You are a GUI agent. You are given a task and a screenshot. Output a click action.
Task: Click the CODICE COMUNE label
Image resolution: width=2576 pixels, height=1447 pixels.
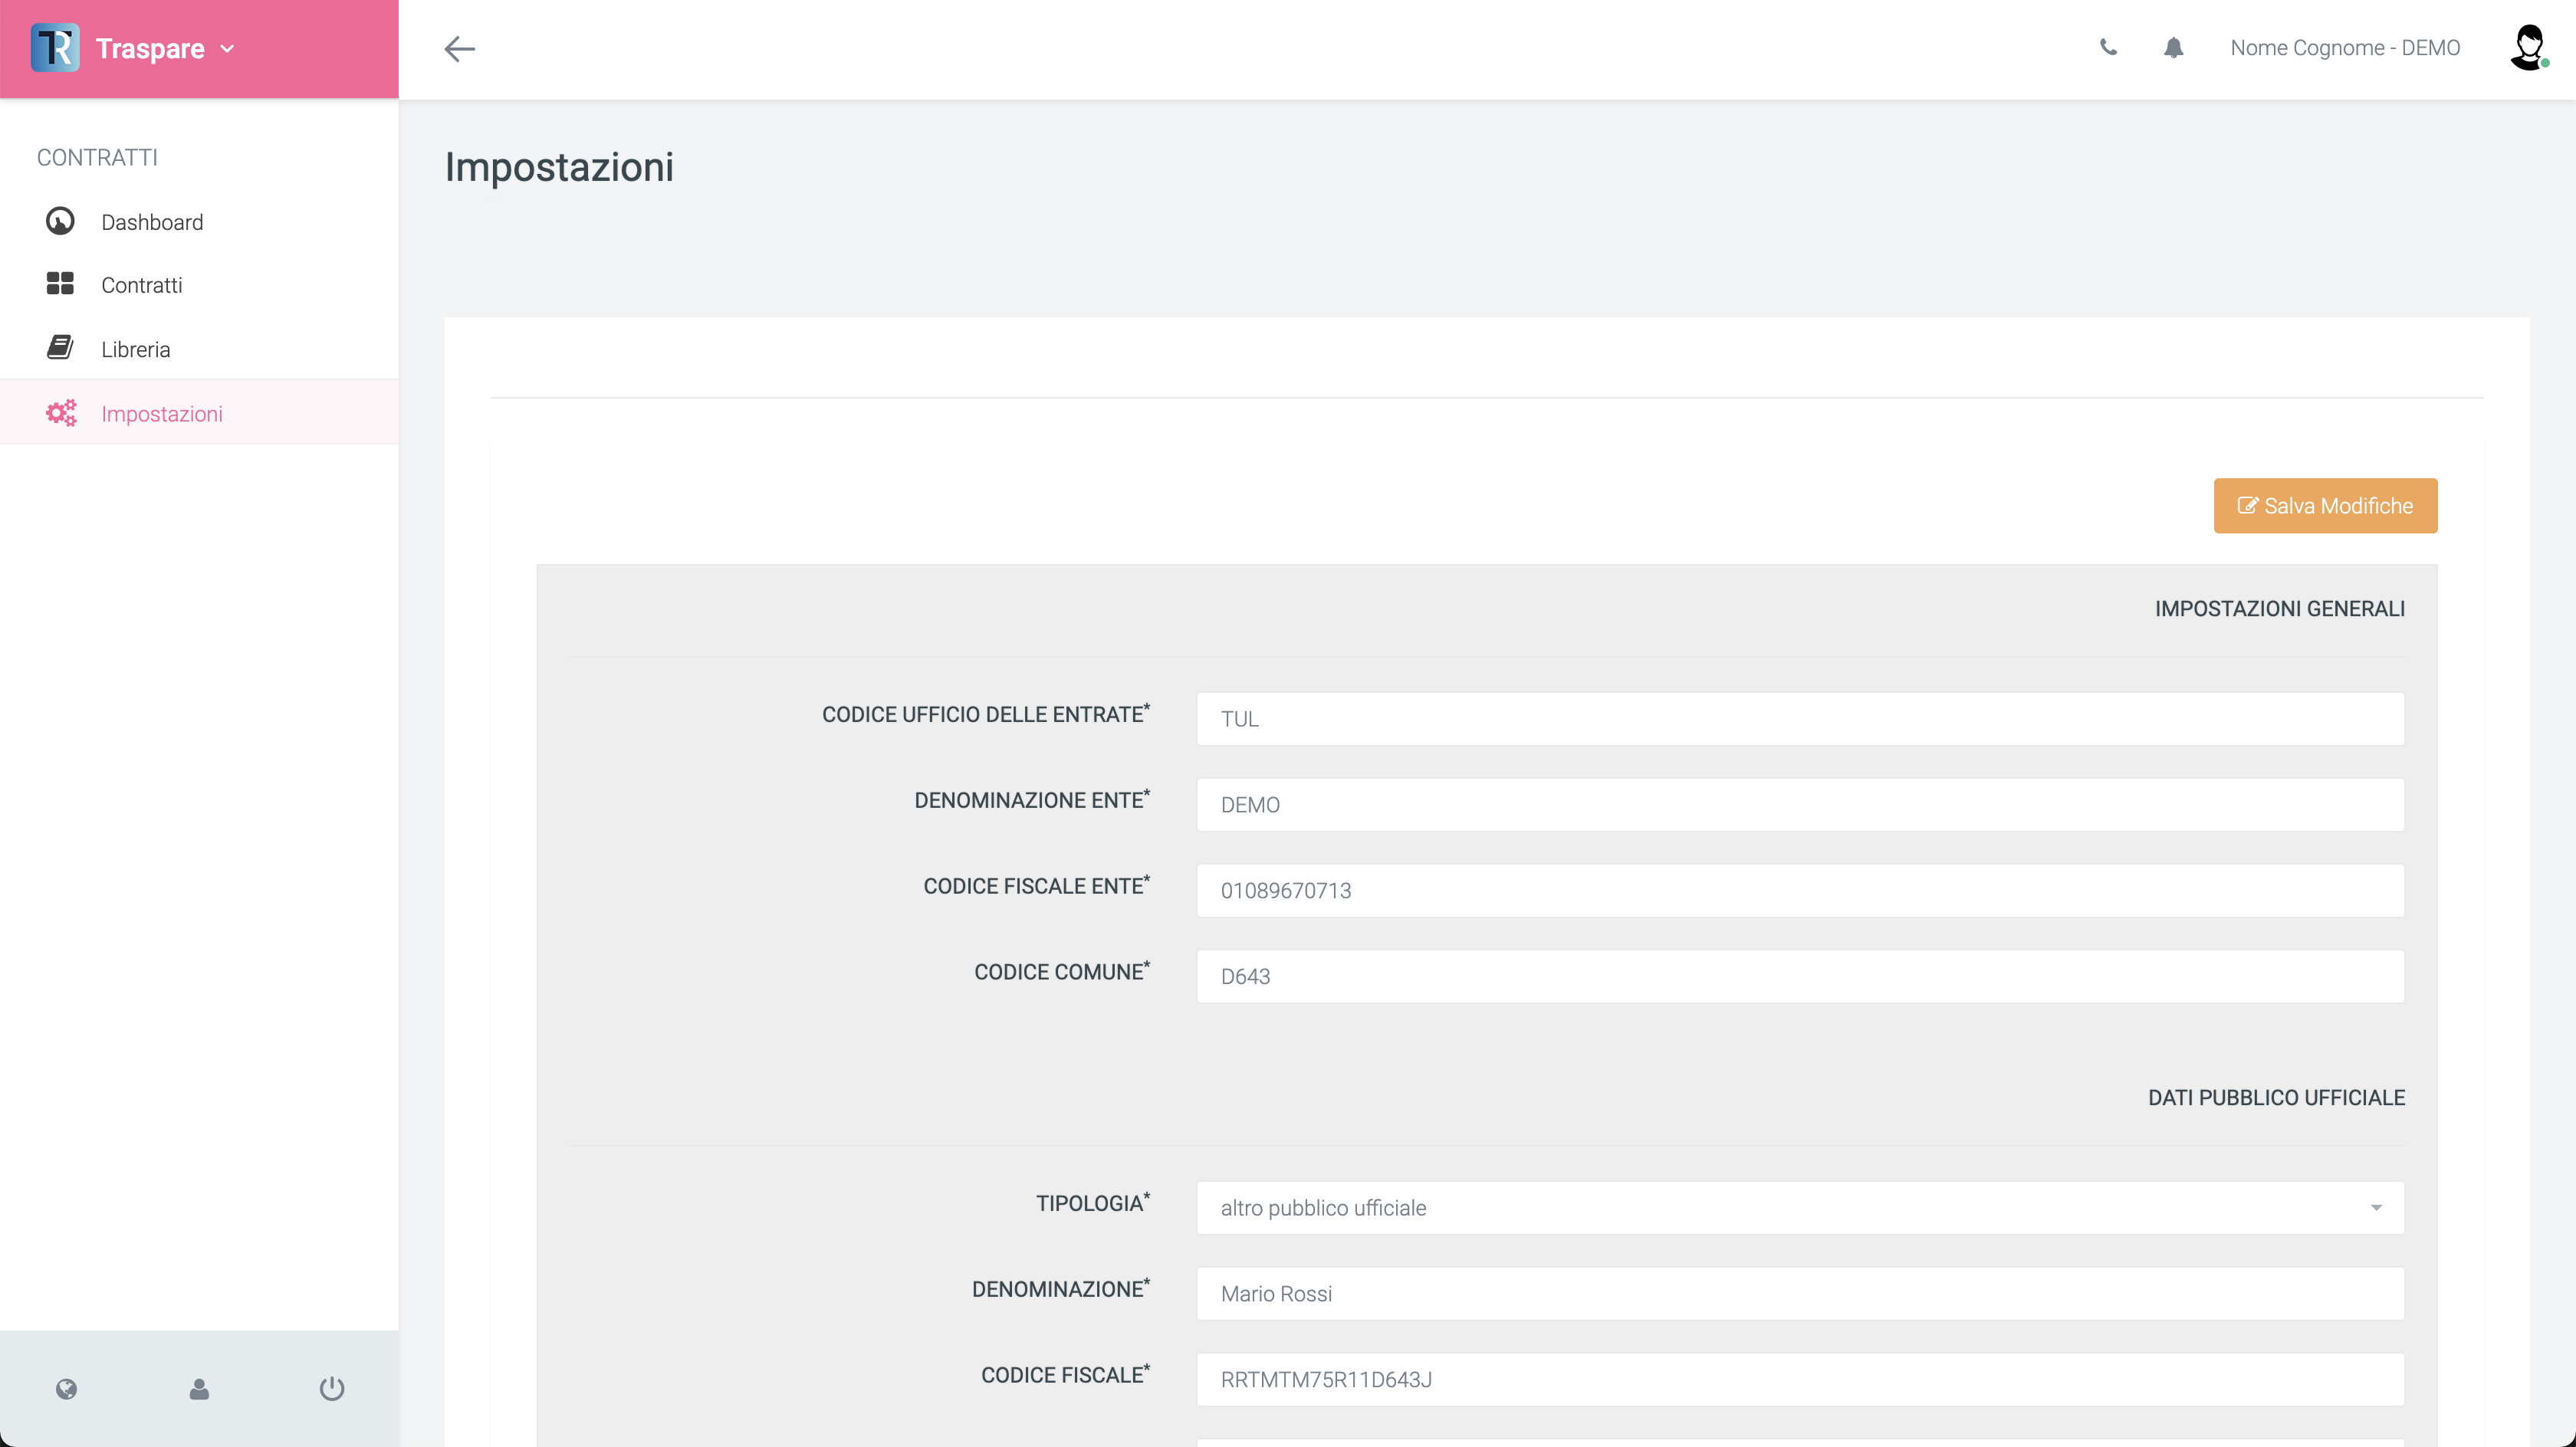(1062, 971)
